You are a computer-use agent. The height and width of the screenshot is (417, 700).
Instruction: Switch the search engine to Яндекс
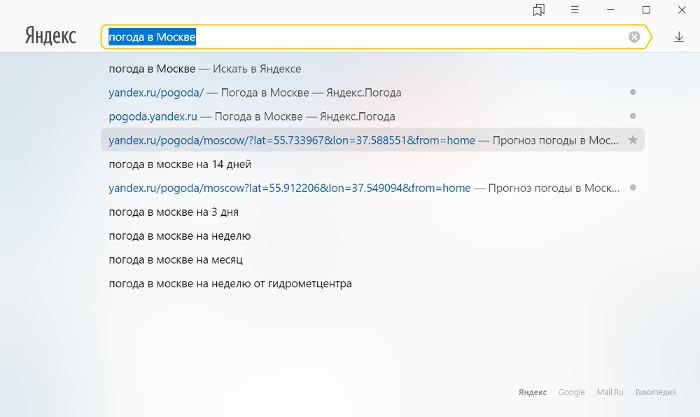tap(532, 392)
